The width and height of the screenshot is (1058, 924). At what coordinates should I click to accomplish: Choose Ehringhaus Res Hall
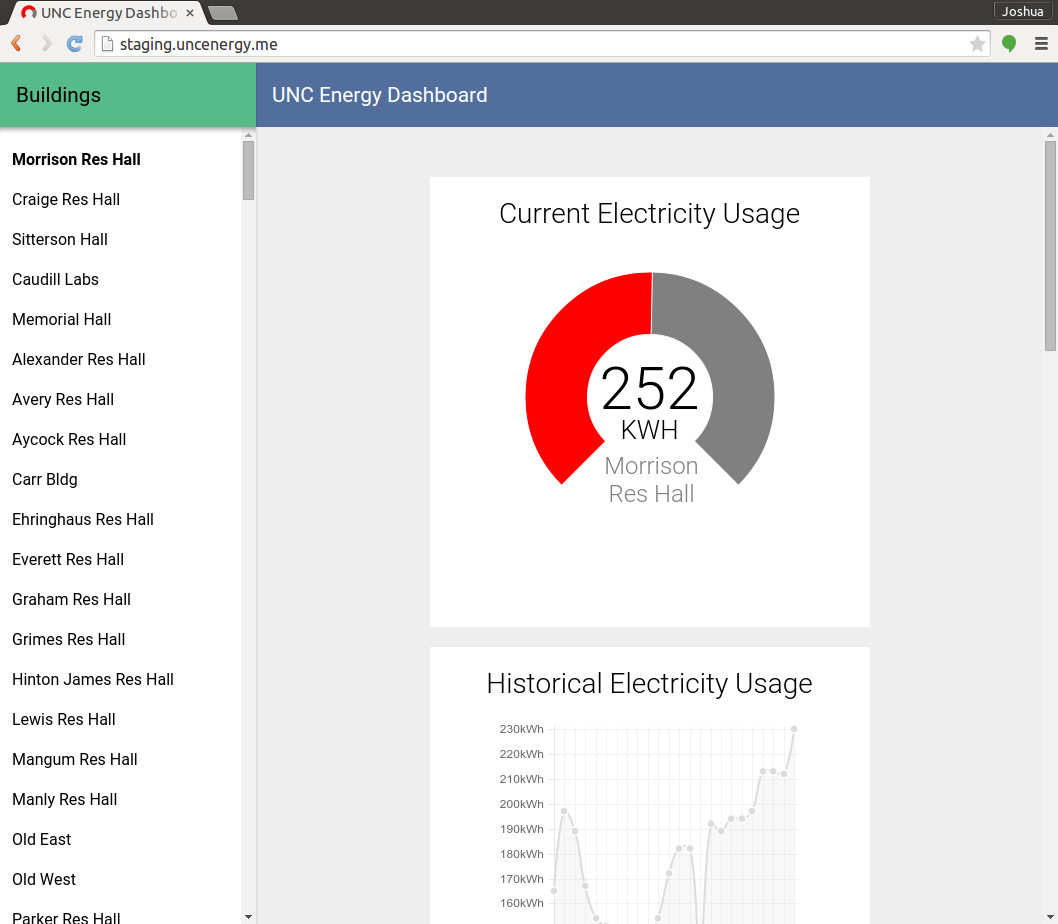click(83, 519)
